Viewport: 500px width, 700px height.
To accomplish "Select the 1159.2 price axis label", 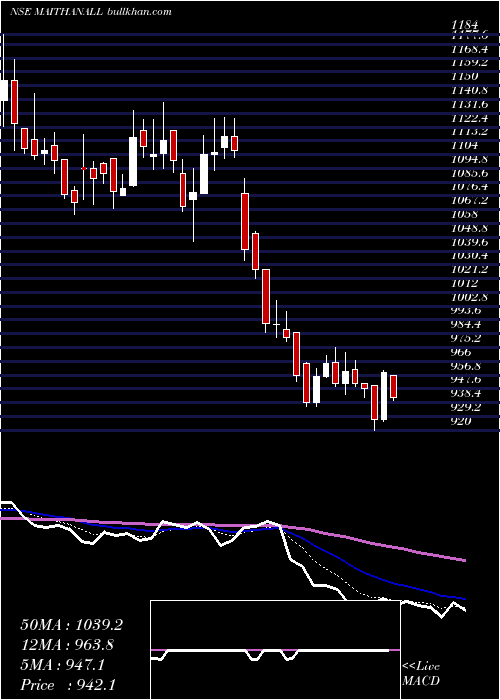I will [x=469, y=62].
